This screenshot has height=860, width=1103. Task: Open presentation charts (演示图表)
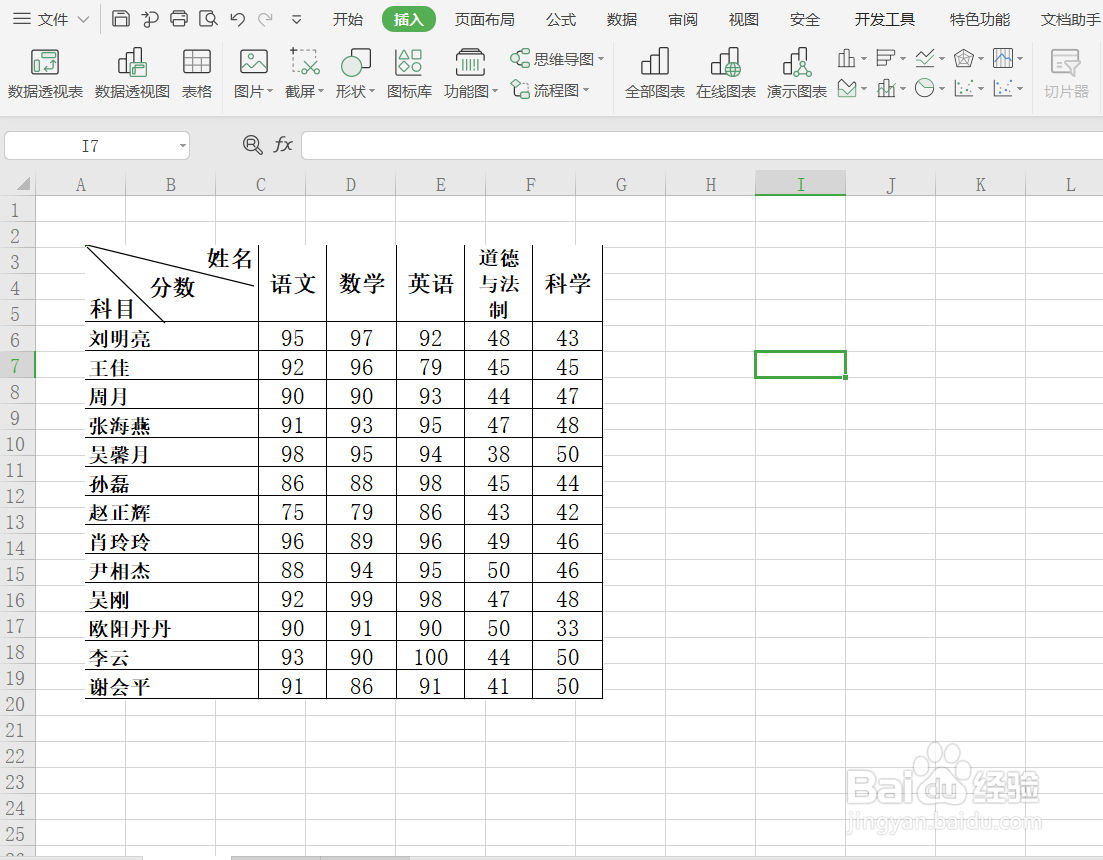tap(797, 72)
